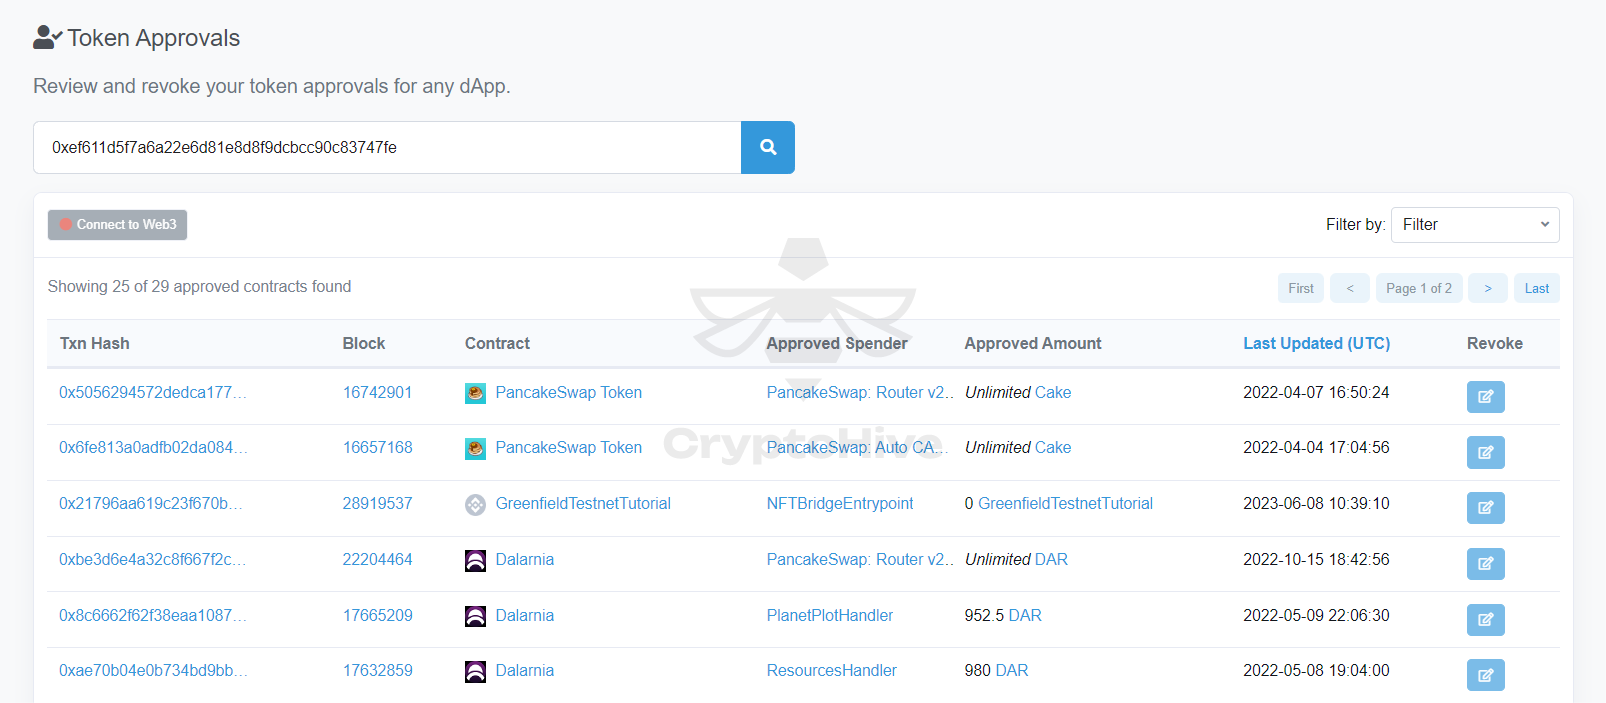Open transaction 0x5056294572dedca177…
This screenshot has height=703, width=1606.
pos(153,392)
